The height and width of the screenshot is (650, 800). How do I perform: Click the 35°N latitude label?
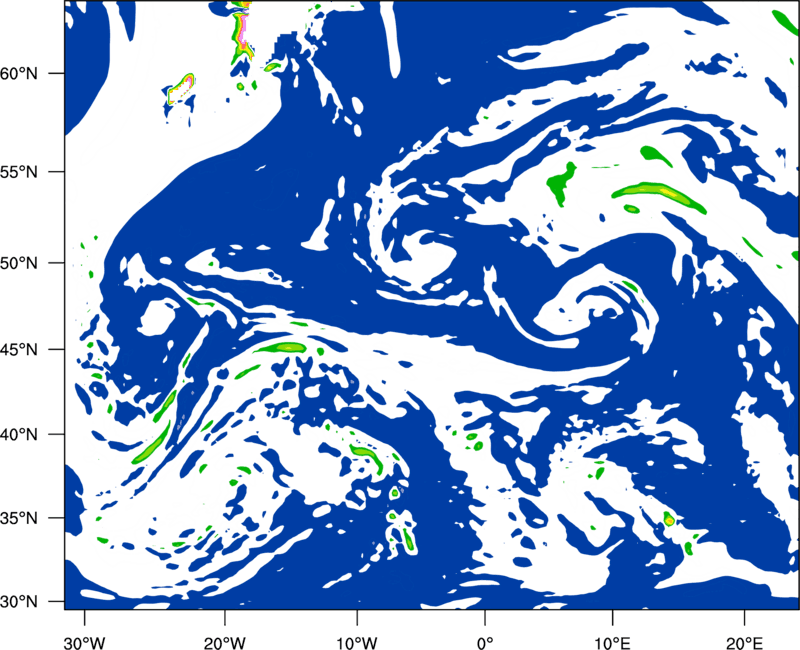[19, 518]
